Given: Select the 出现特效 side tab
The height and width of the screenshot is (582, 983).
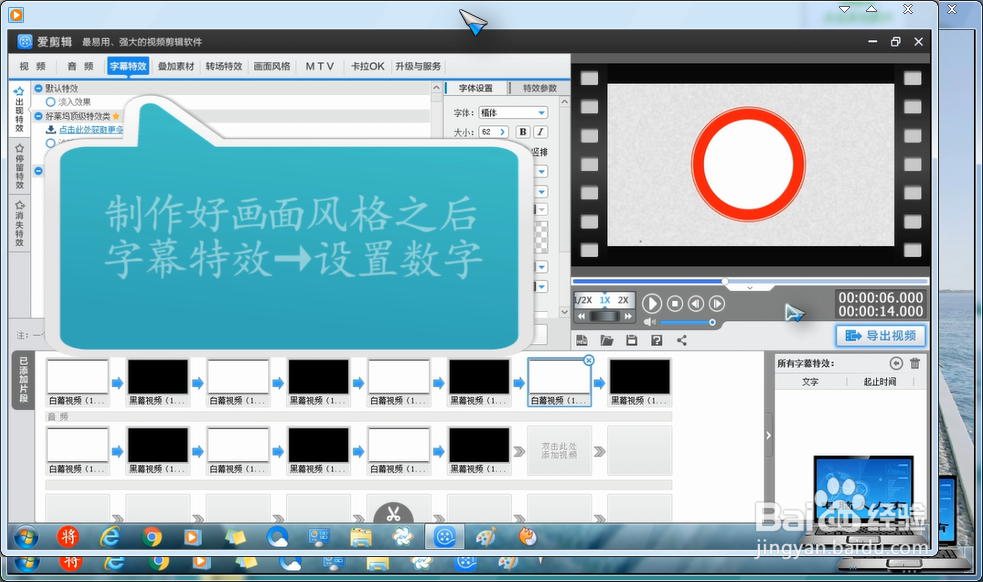Looking at the screenshot, I should click(x=19, y=110).
